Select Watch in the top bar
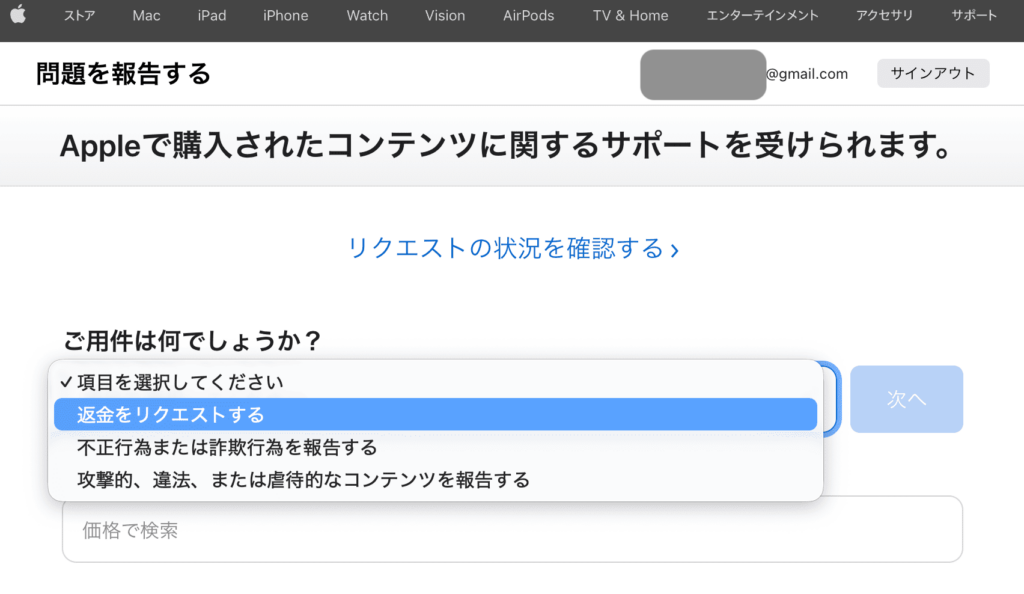1024x594 pixels. click(x=367, y=15)
